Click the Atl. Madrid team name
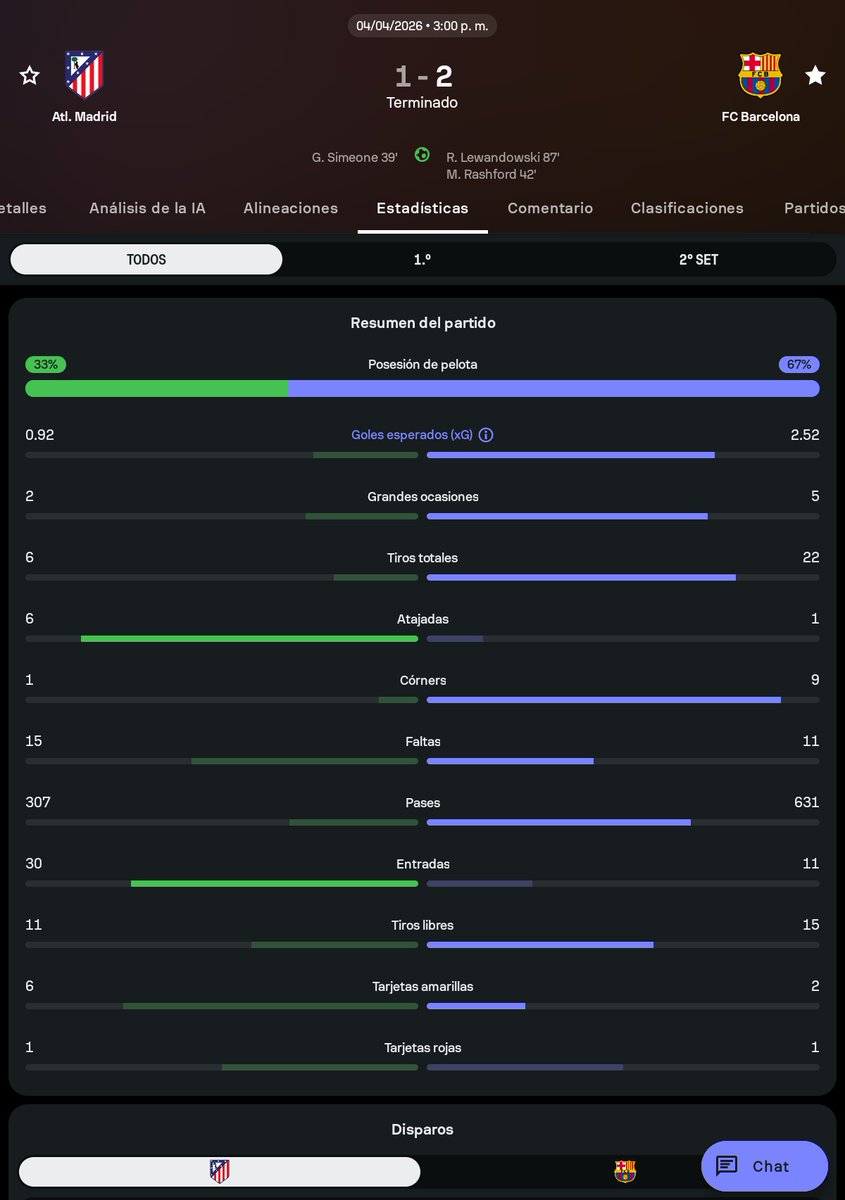845x1200 pixels. (84, 116)
